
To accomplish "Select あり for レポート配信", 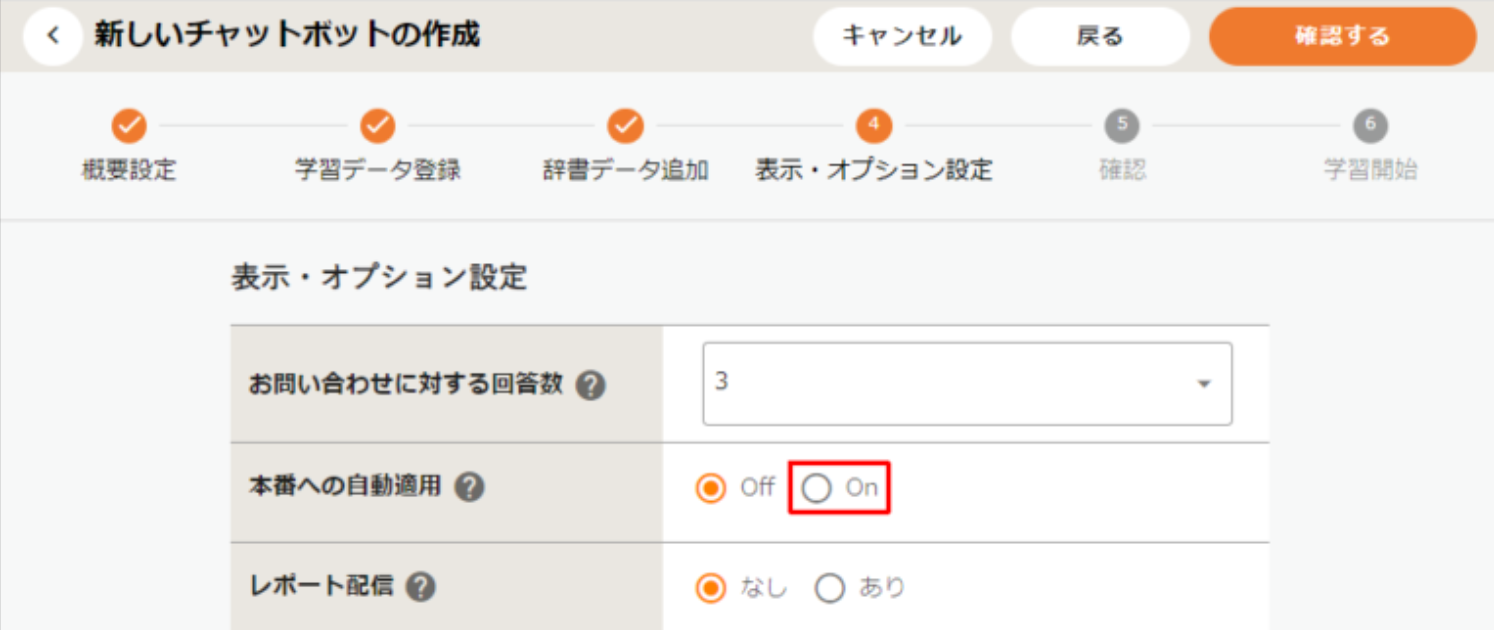I will point(830,588).
